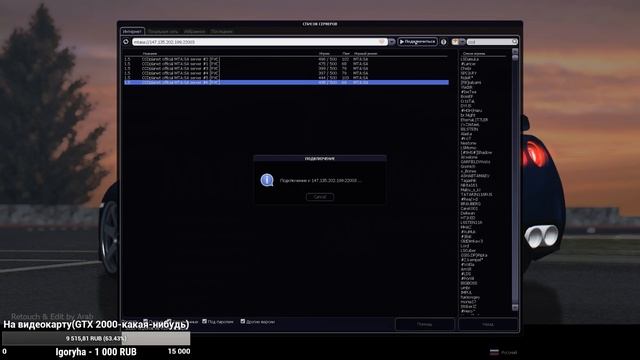Click the Список игроков list header

[x=474, y=53]
